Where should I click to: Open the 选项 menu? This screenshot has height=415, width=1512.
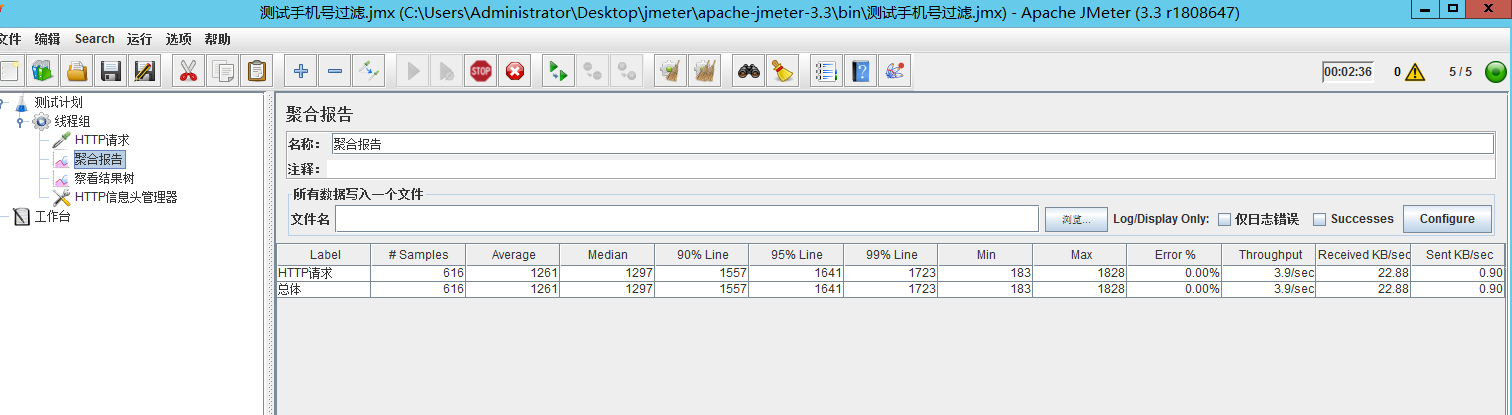click(179, 39)
